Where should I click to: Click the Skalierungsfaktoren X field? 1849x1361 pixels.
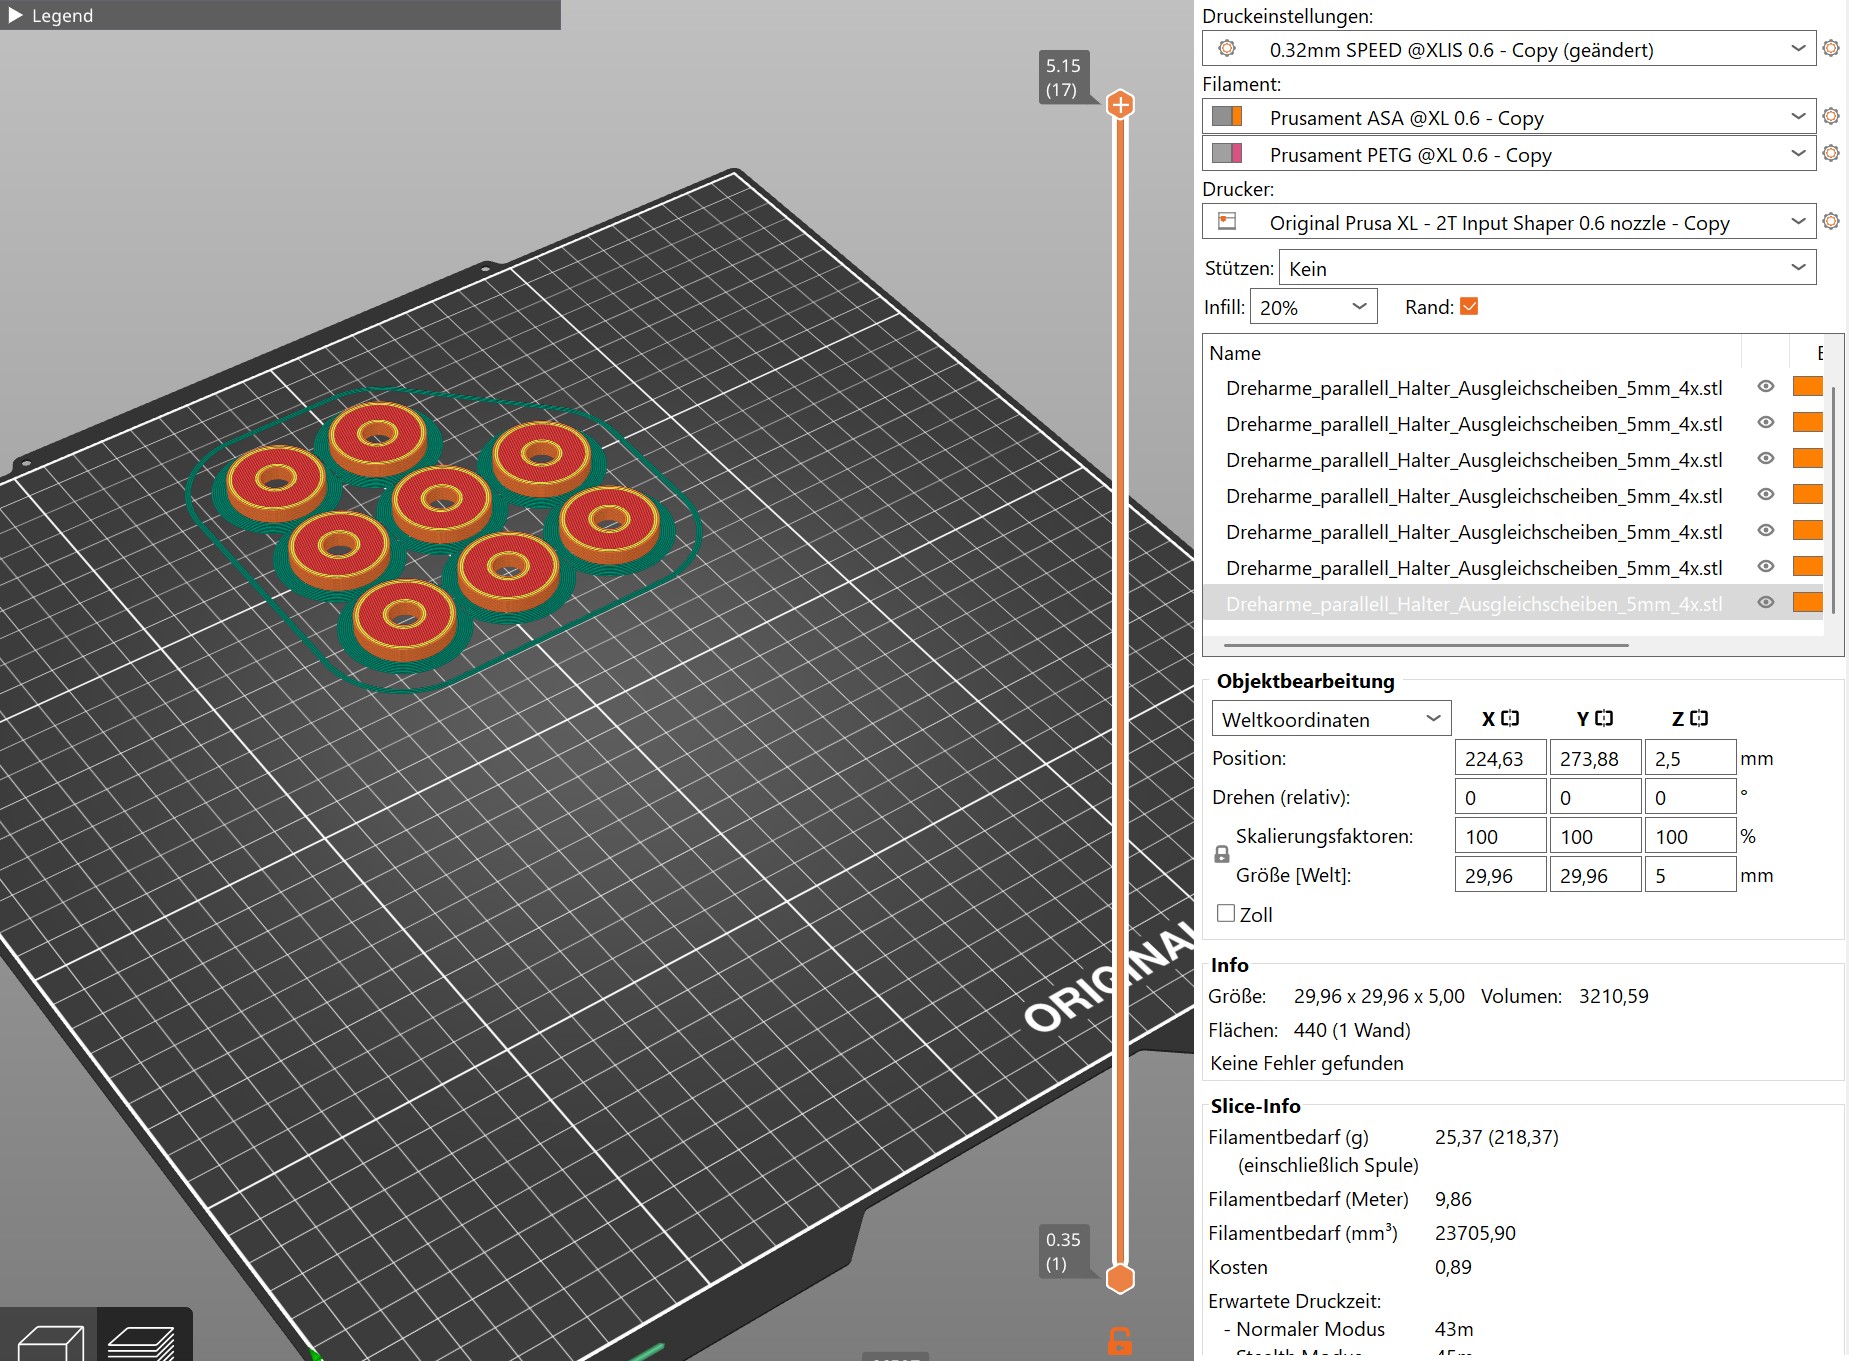point(1500,836)
